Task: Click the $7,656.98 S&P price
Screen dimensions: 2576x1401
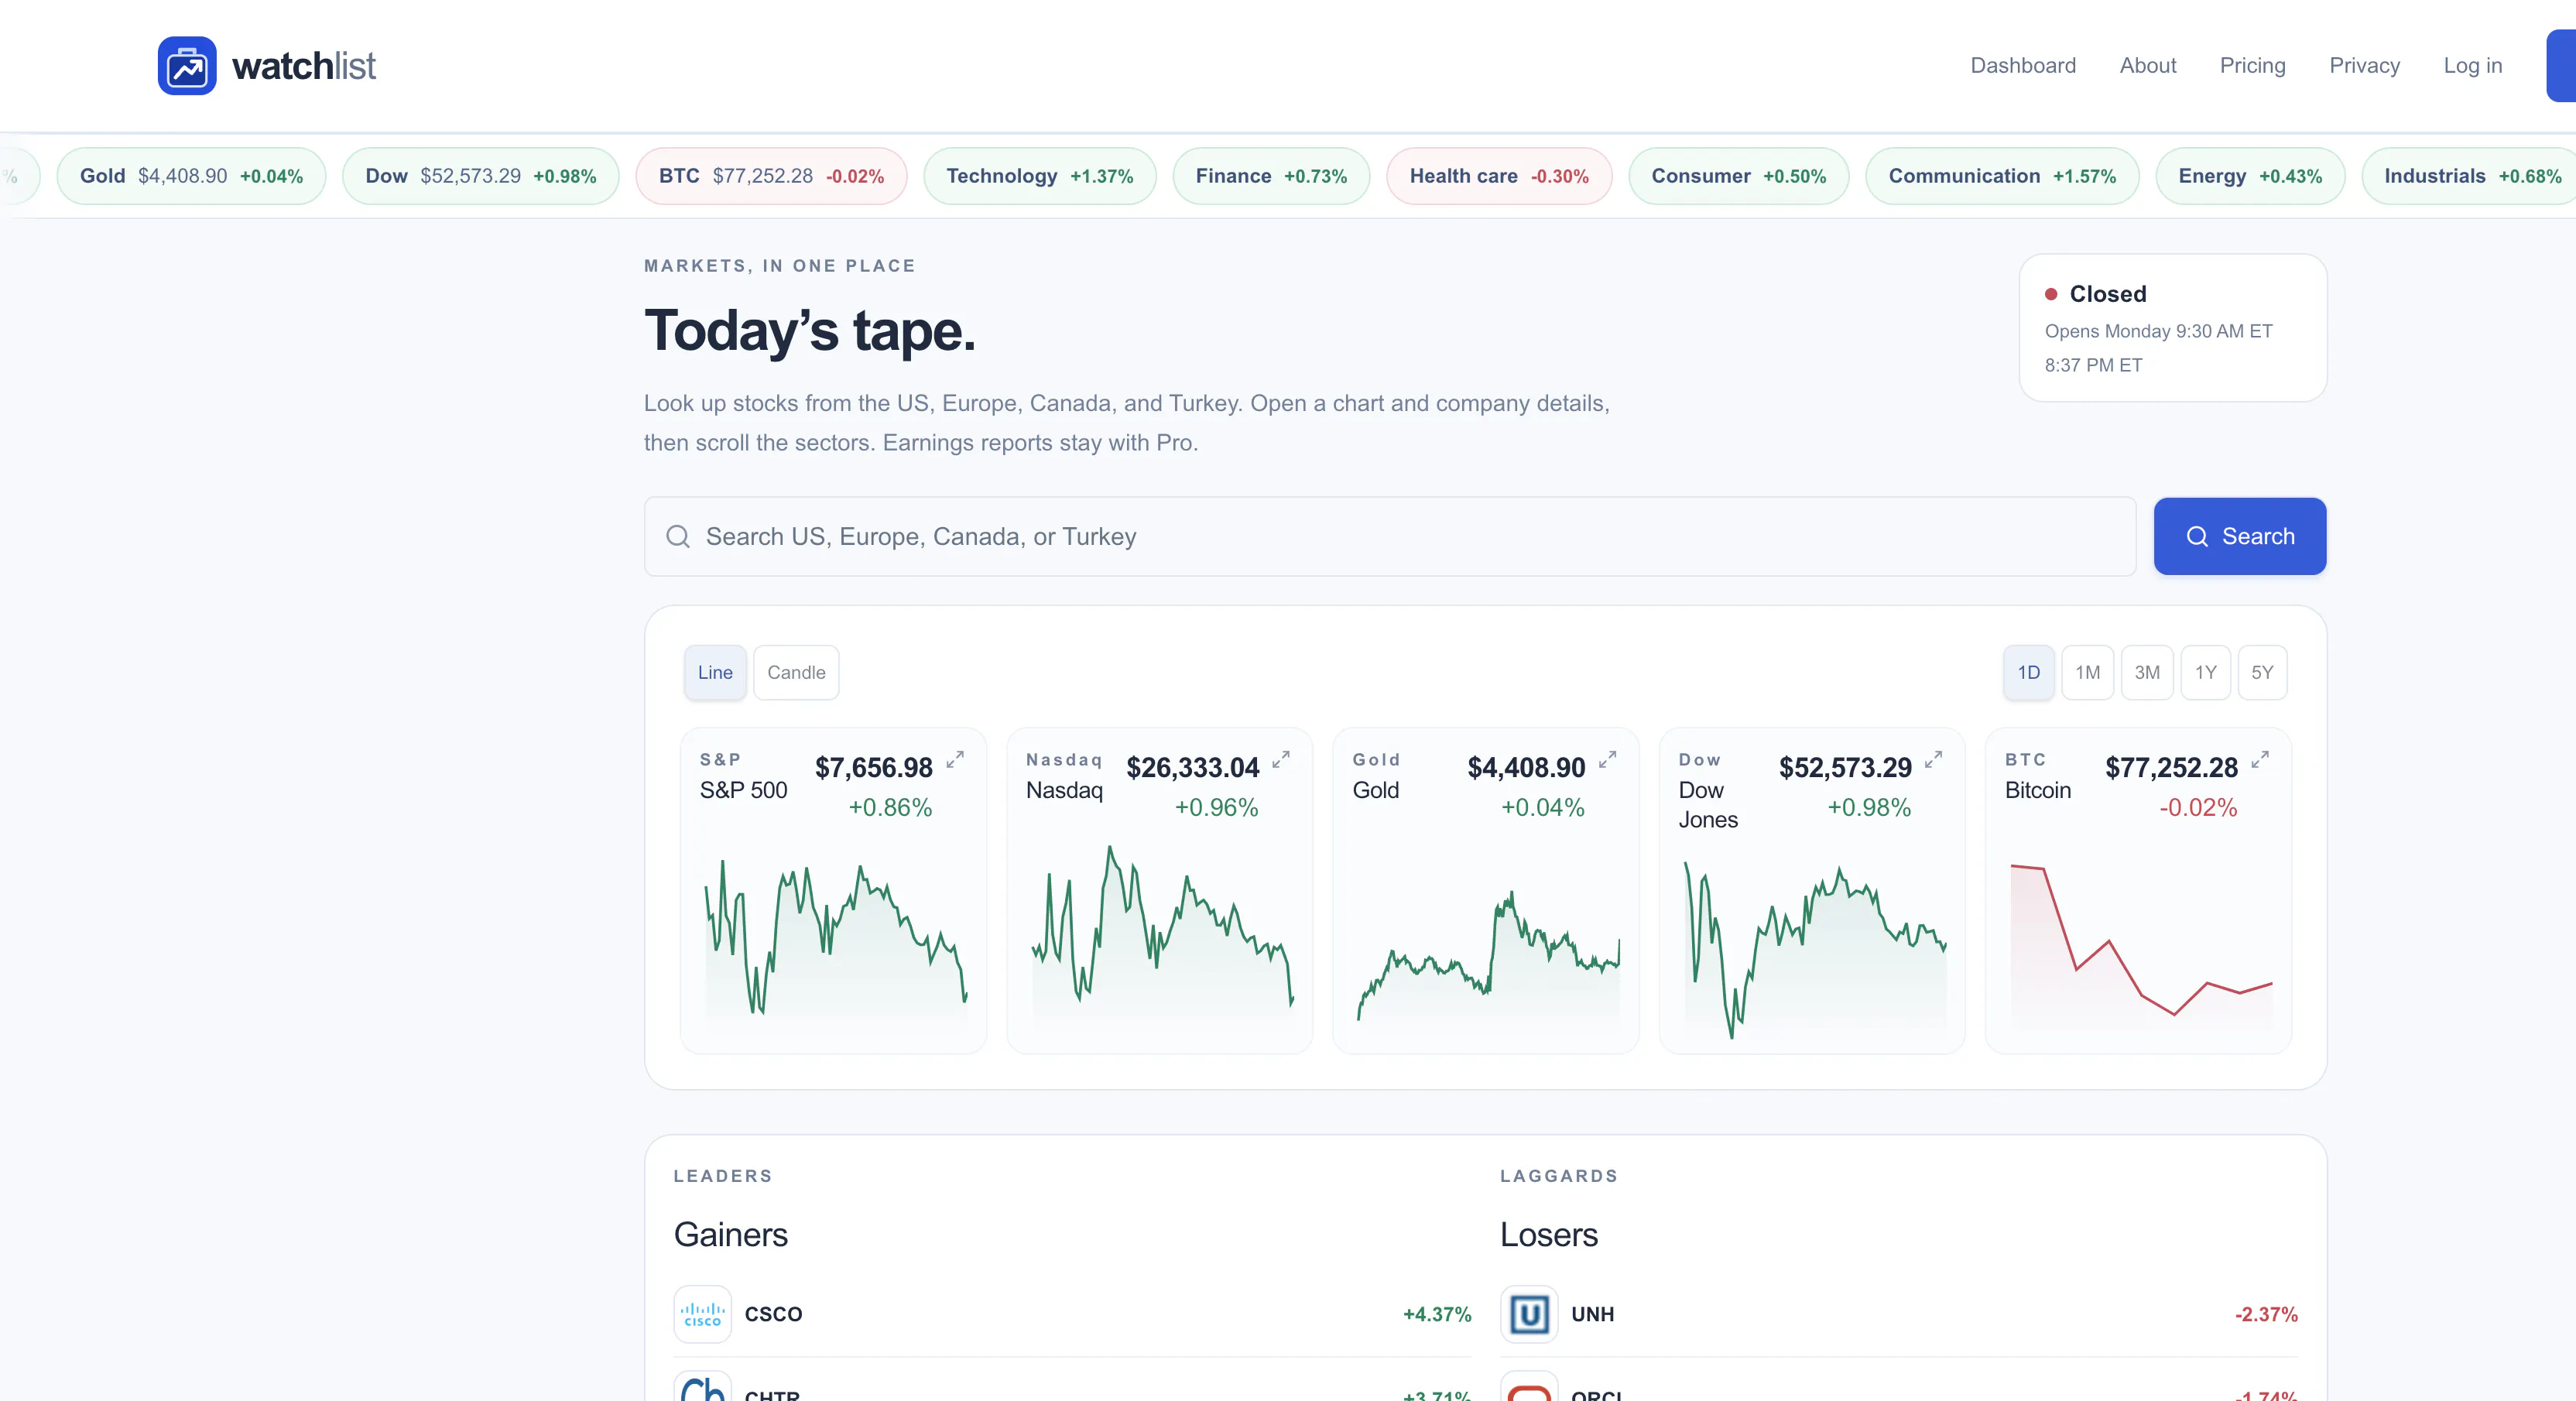Action: click(873, 768)
